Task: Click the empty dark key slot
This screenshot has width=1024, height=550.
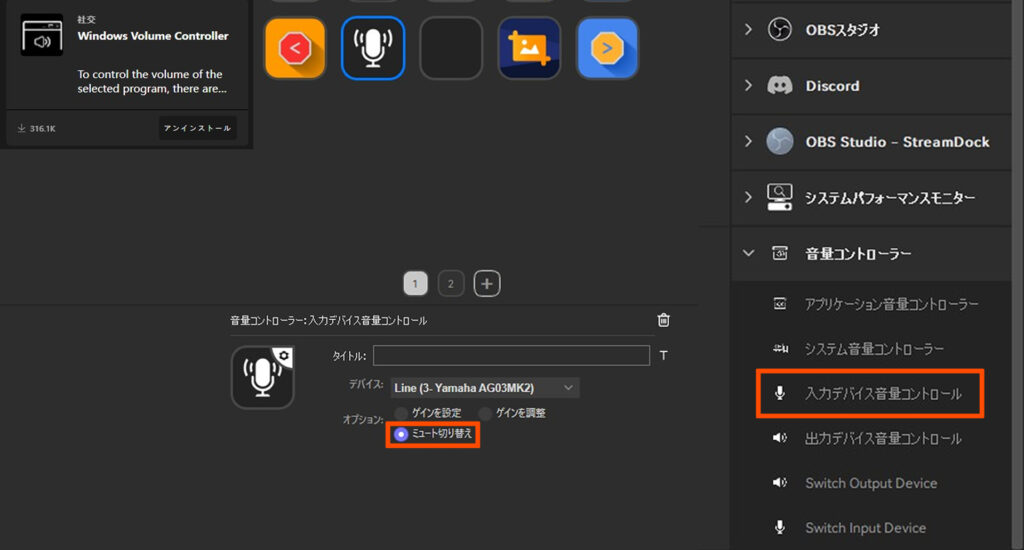Action: tap(451, 48)
